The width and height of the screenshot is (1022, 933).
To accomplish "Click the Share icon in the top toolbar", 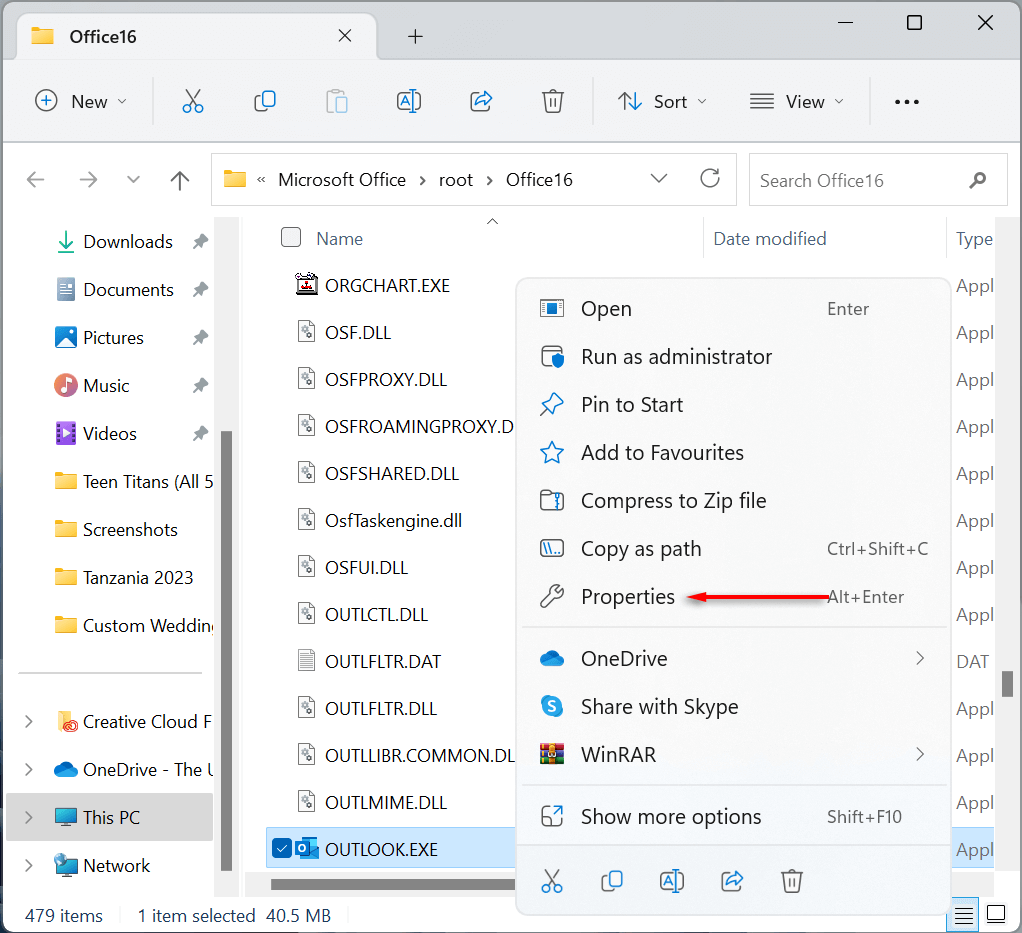I will click(x=481, y=101).
